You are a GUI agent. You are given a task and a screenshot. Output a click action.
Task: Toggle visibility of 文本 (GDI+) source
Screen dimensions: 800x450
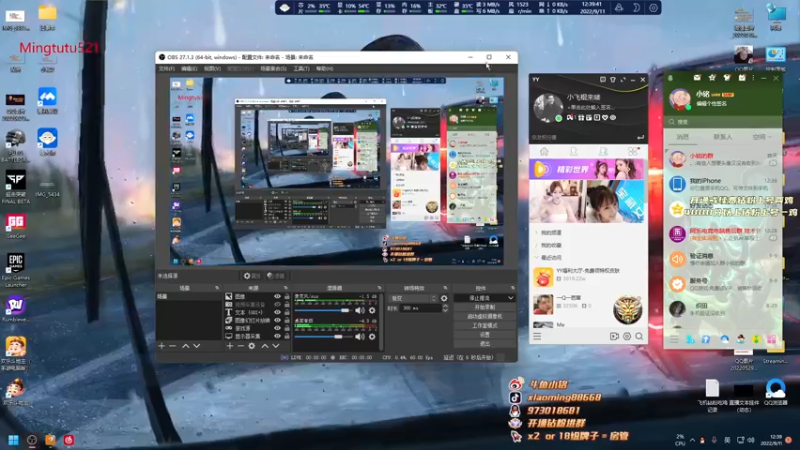278,312
